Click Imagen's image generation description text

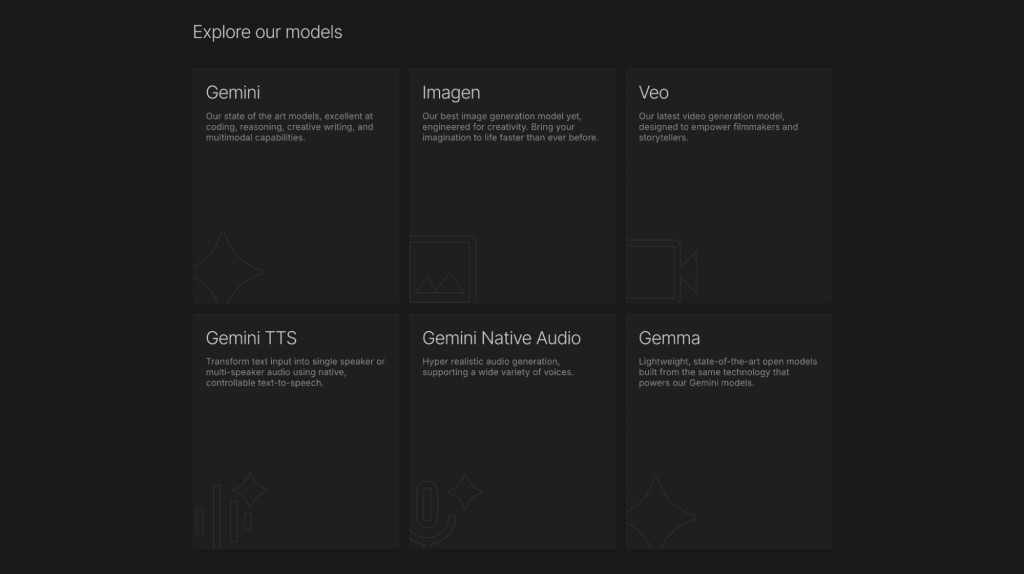[510, 127]
